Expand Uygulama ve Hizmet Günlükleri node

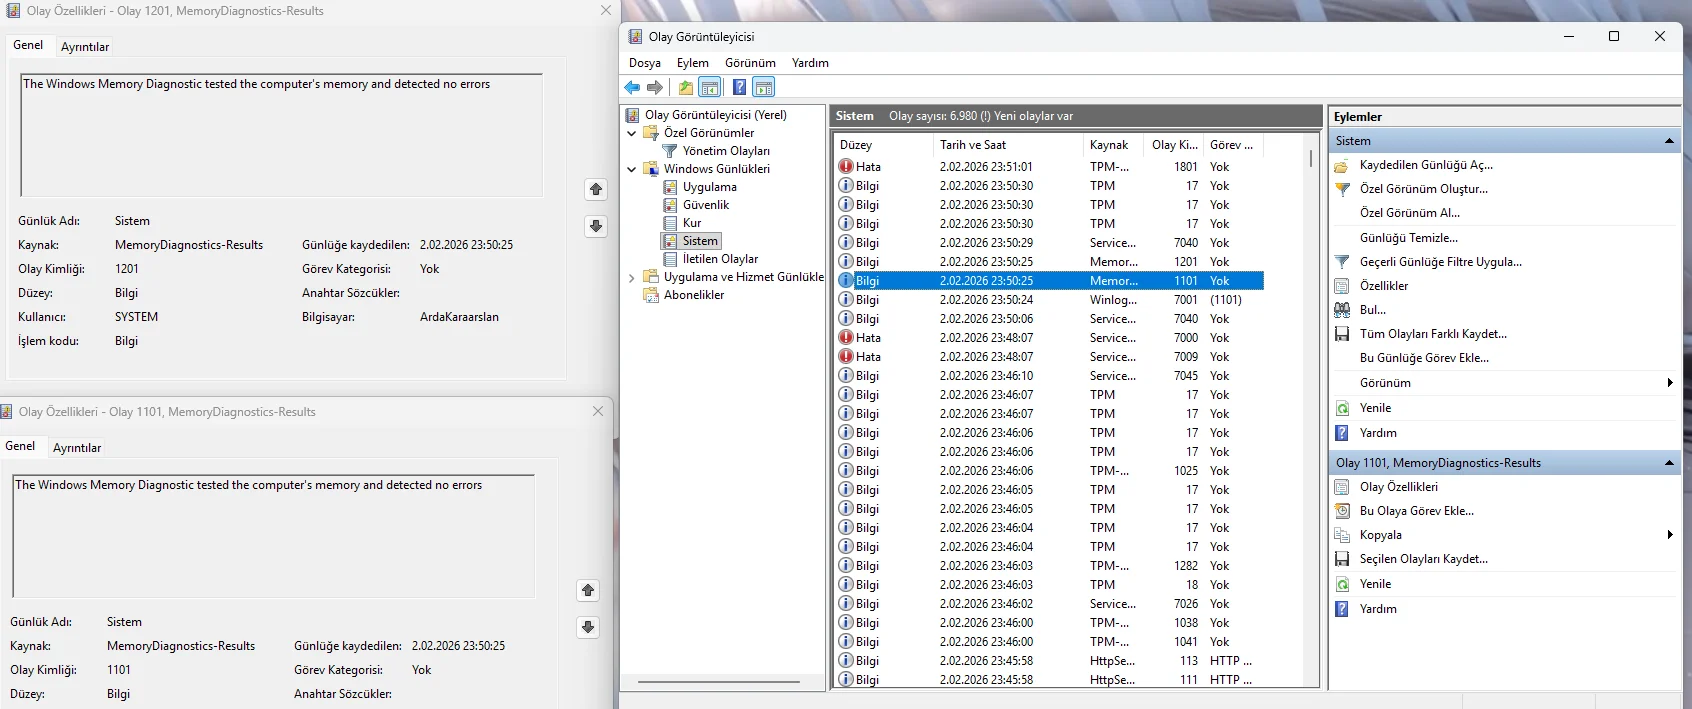click(631, 277)
